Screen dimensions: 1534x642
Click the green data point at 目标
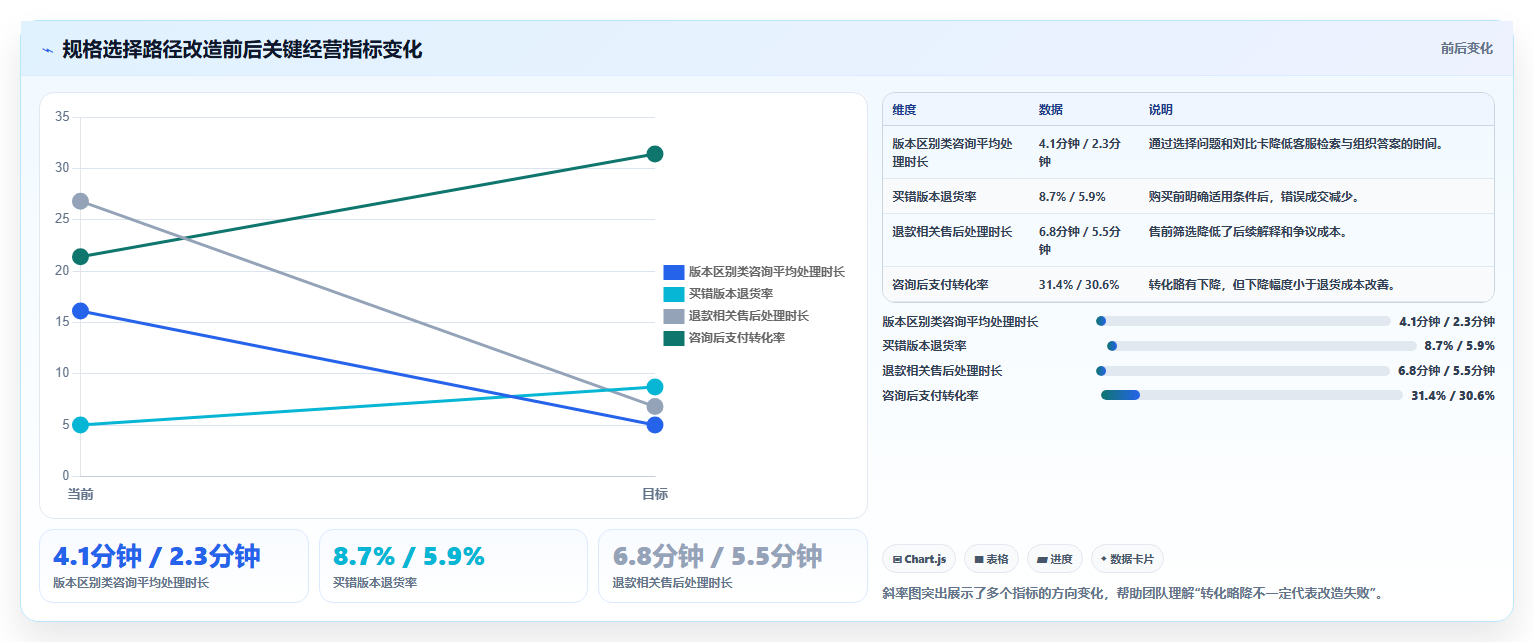point(655,154)
